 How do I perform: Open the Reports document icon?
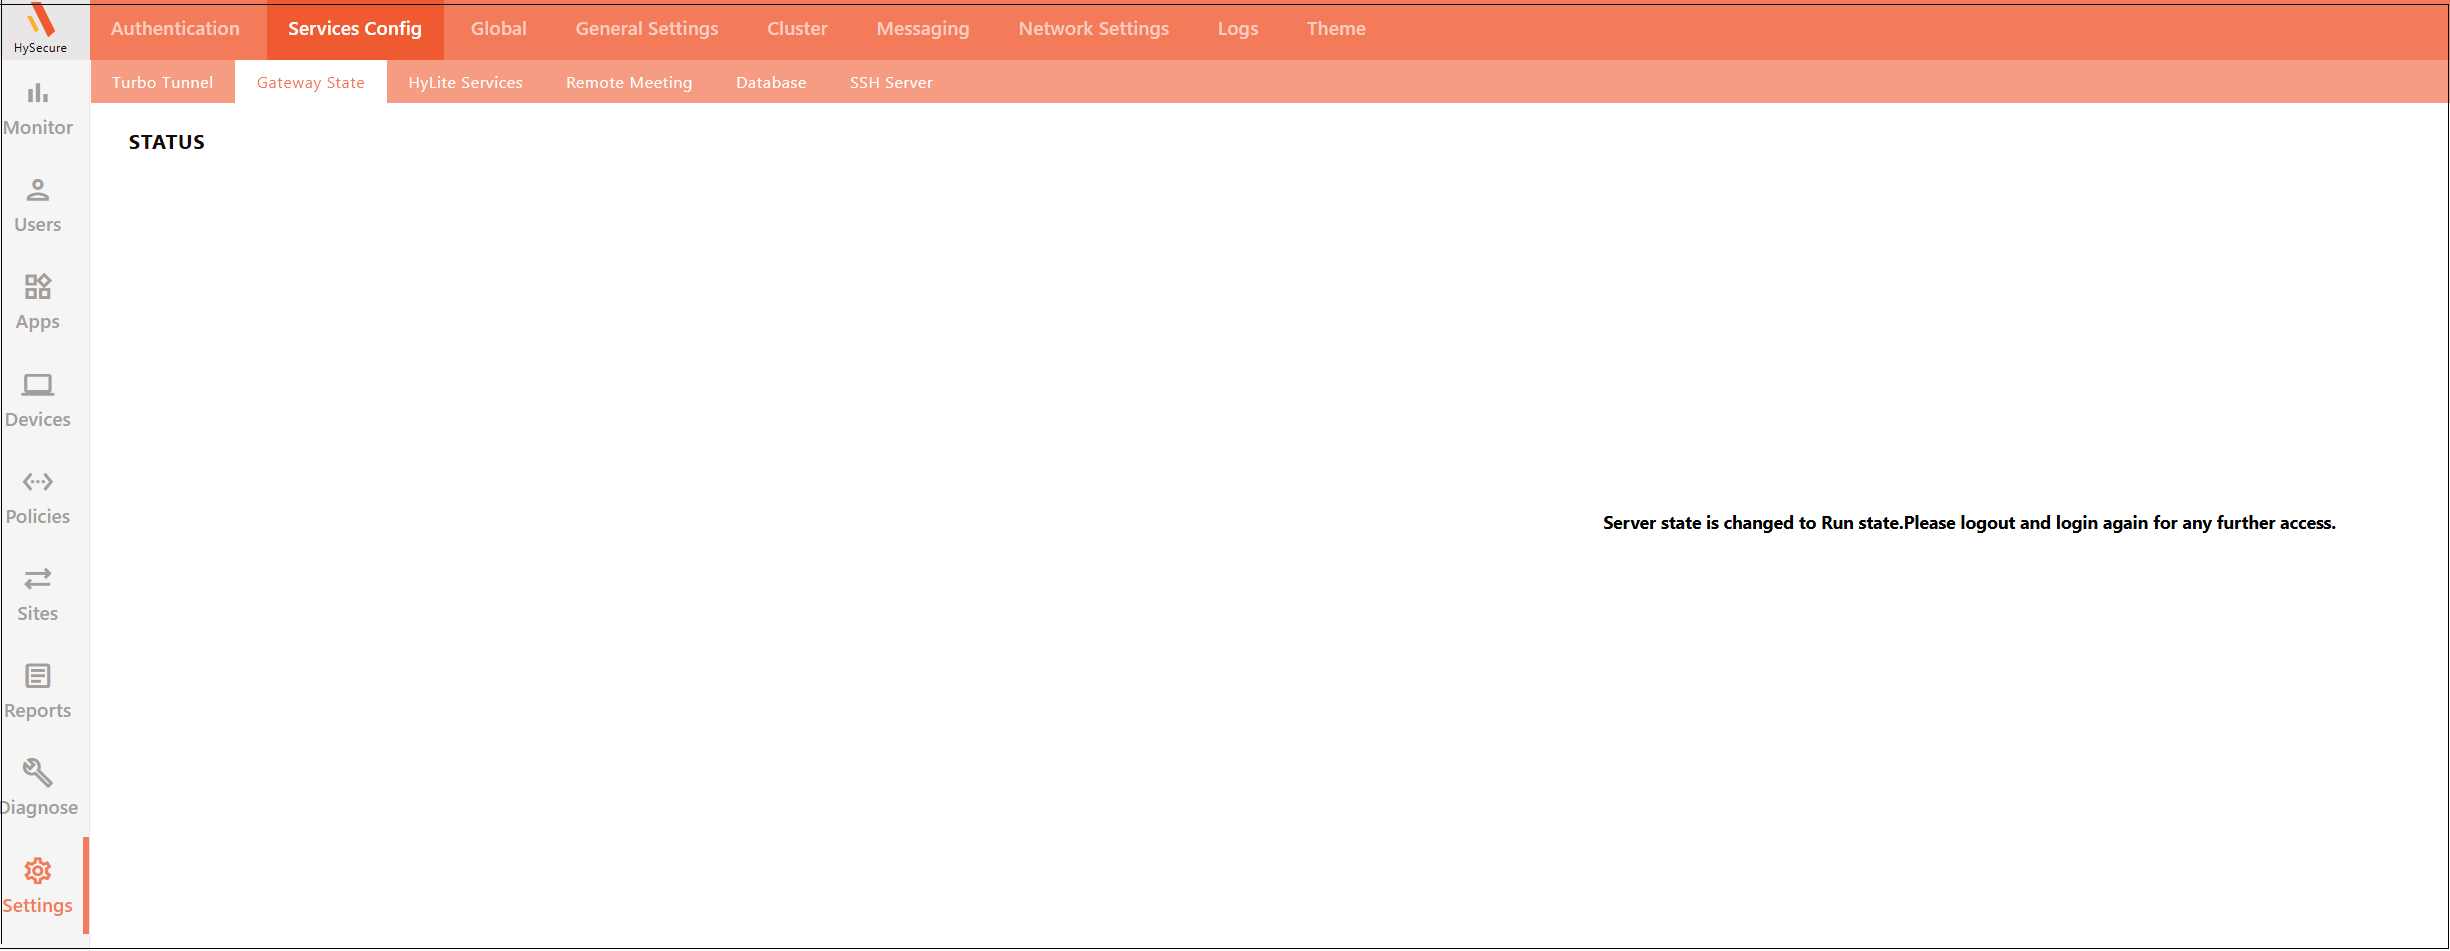pos(38,676)
